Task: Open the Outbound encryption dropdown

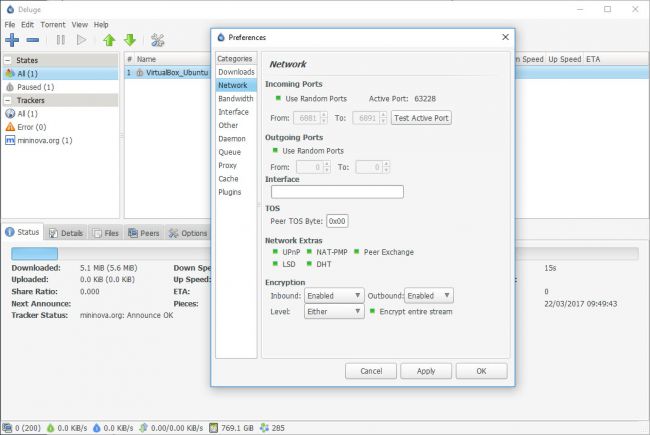Action: click(x=429, y=295)
